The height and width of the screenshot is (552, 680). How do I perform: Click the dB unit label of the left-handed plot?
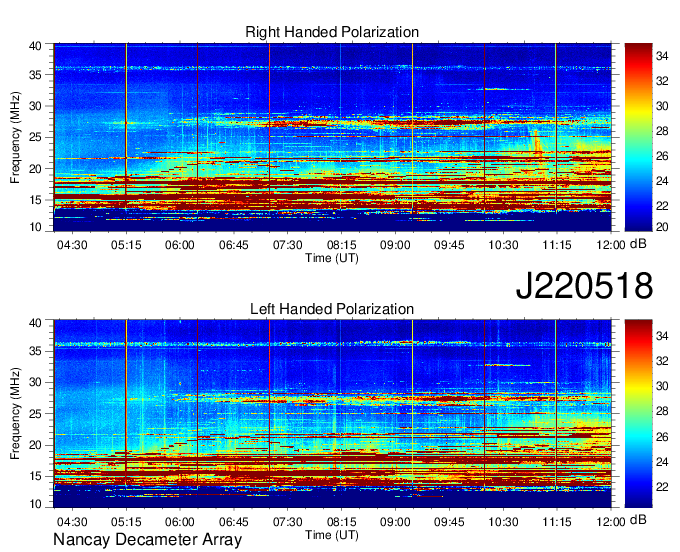[x=638, y=519]
